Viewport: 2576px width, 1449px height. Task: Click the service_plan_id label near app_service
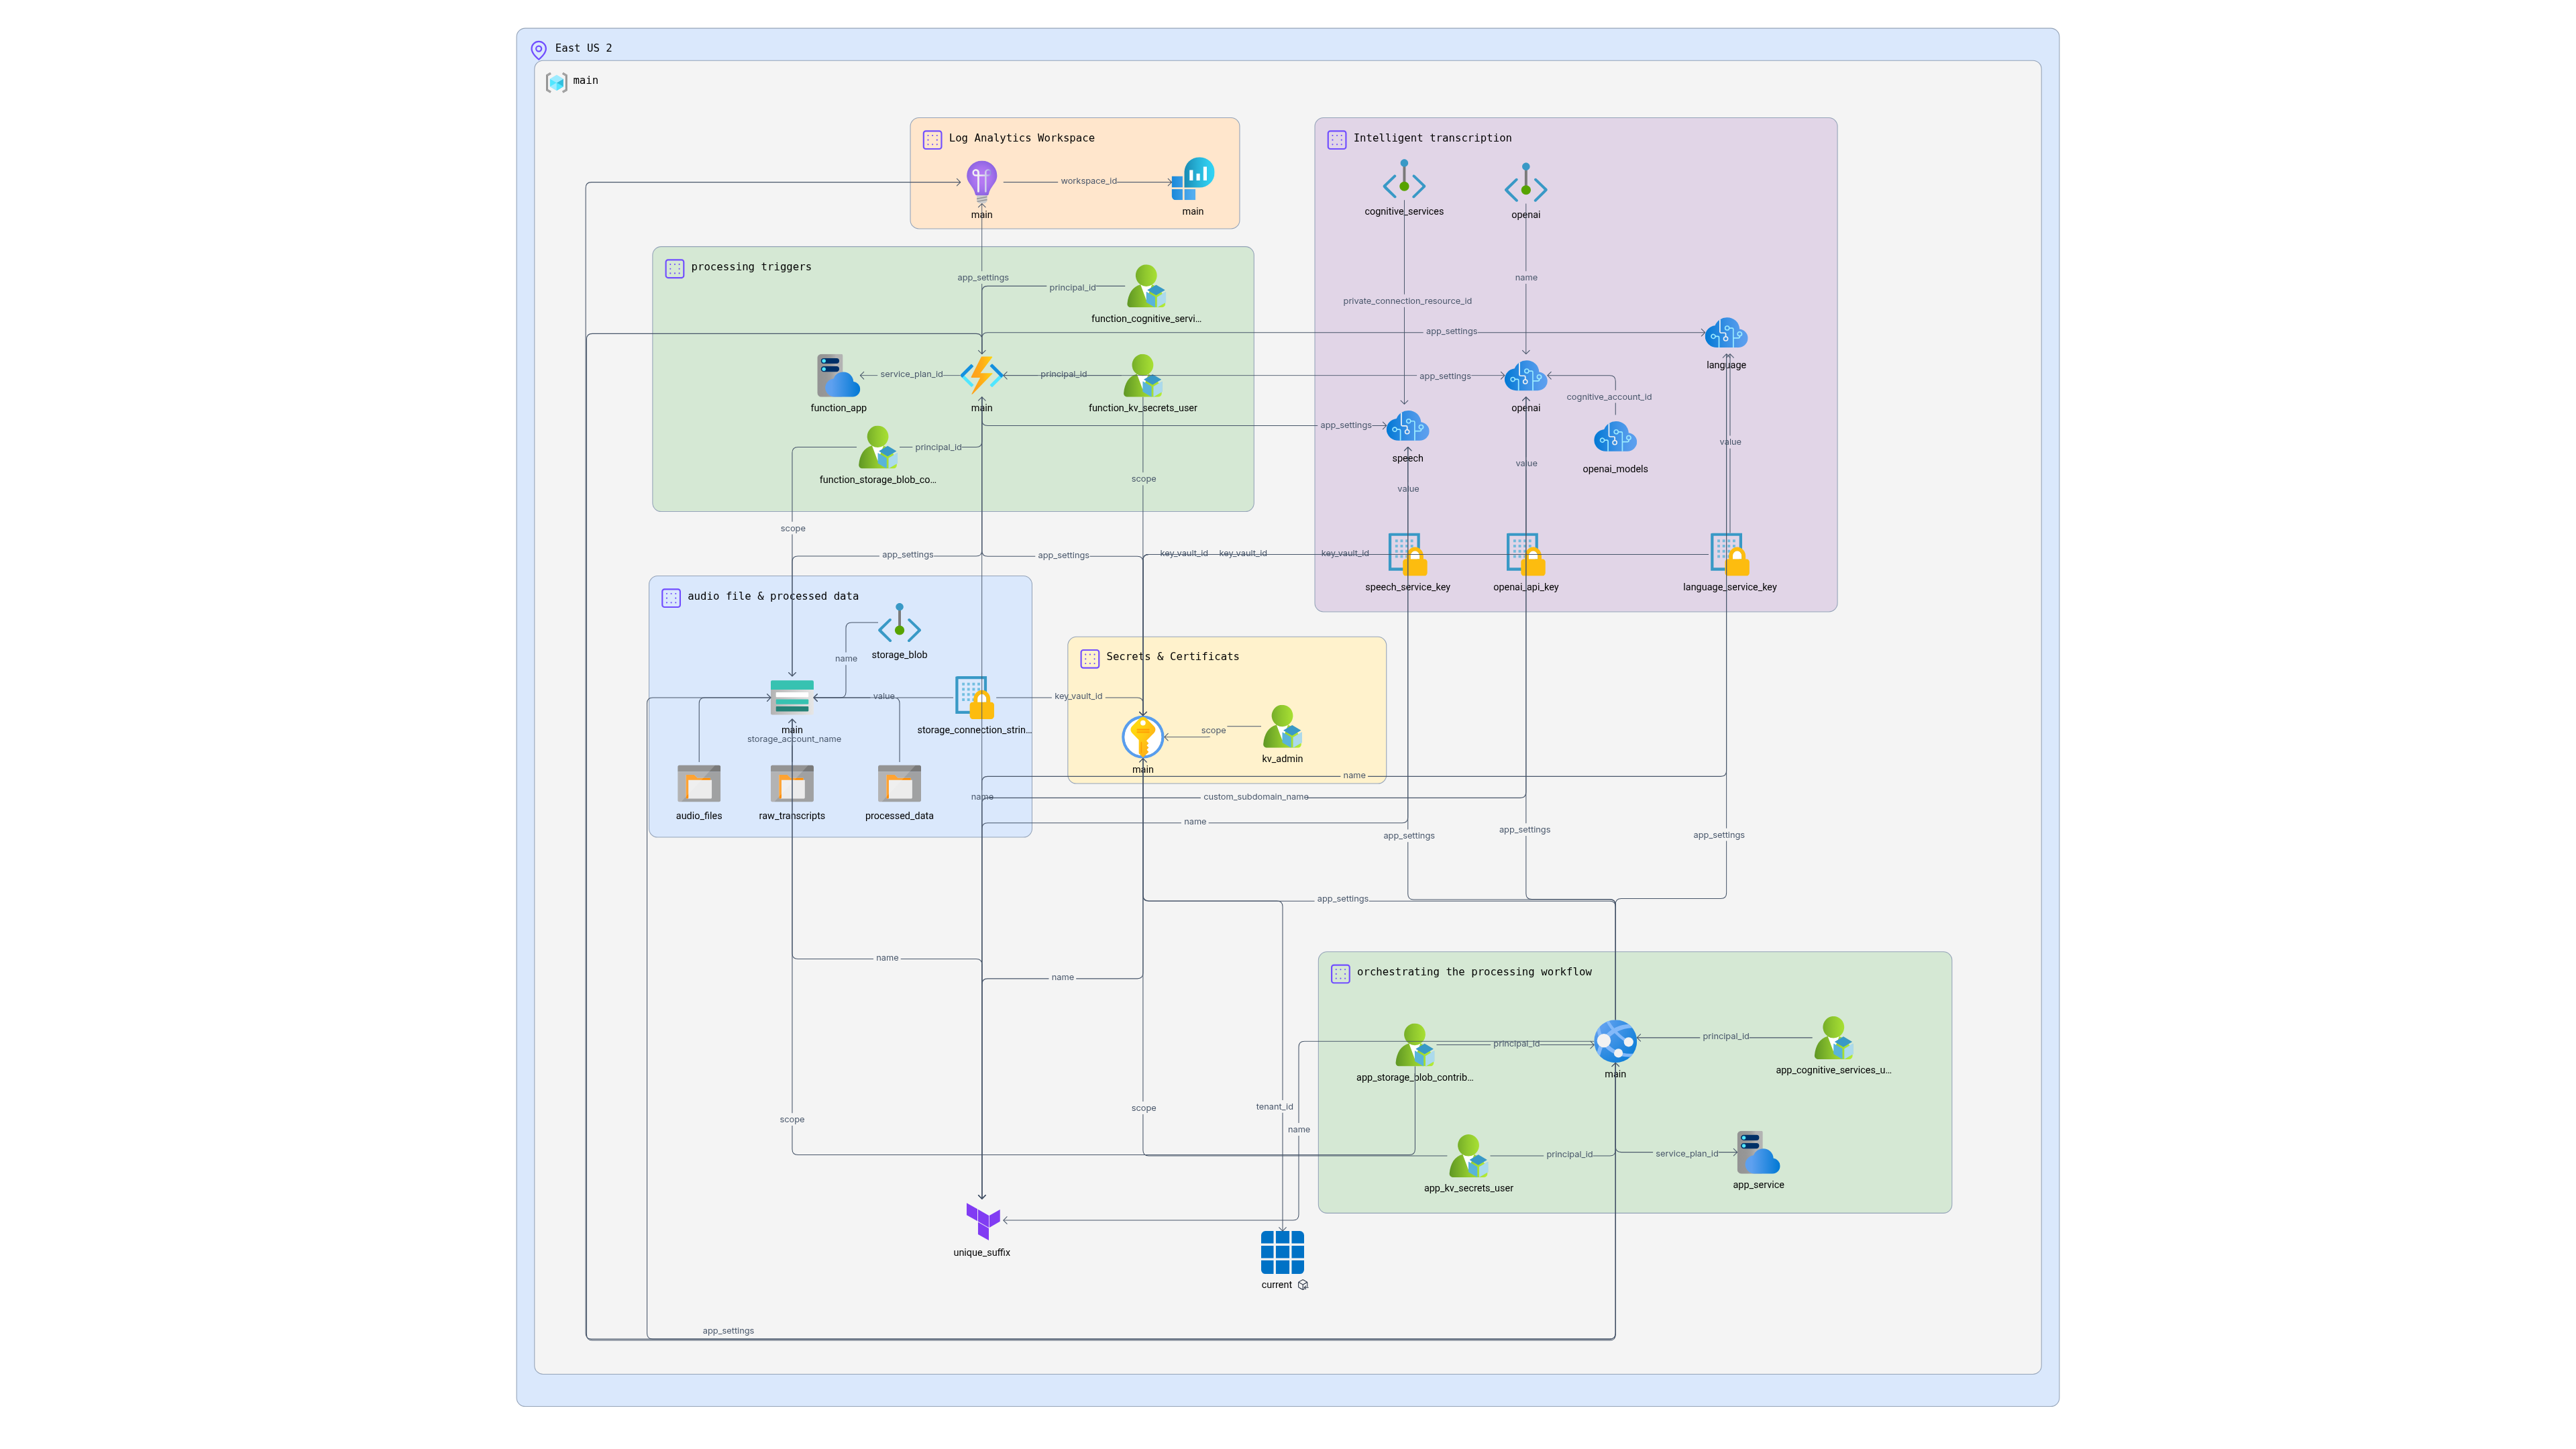1686,1154
